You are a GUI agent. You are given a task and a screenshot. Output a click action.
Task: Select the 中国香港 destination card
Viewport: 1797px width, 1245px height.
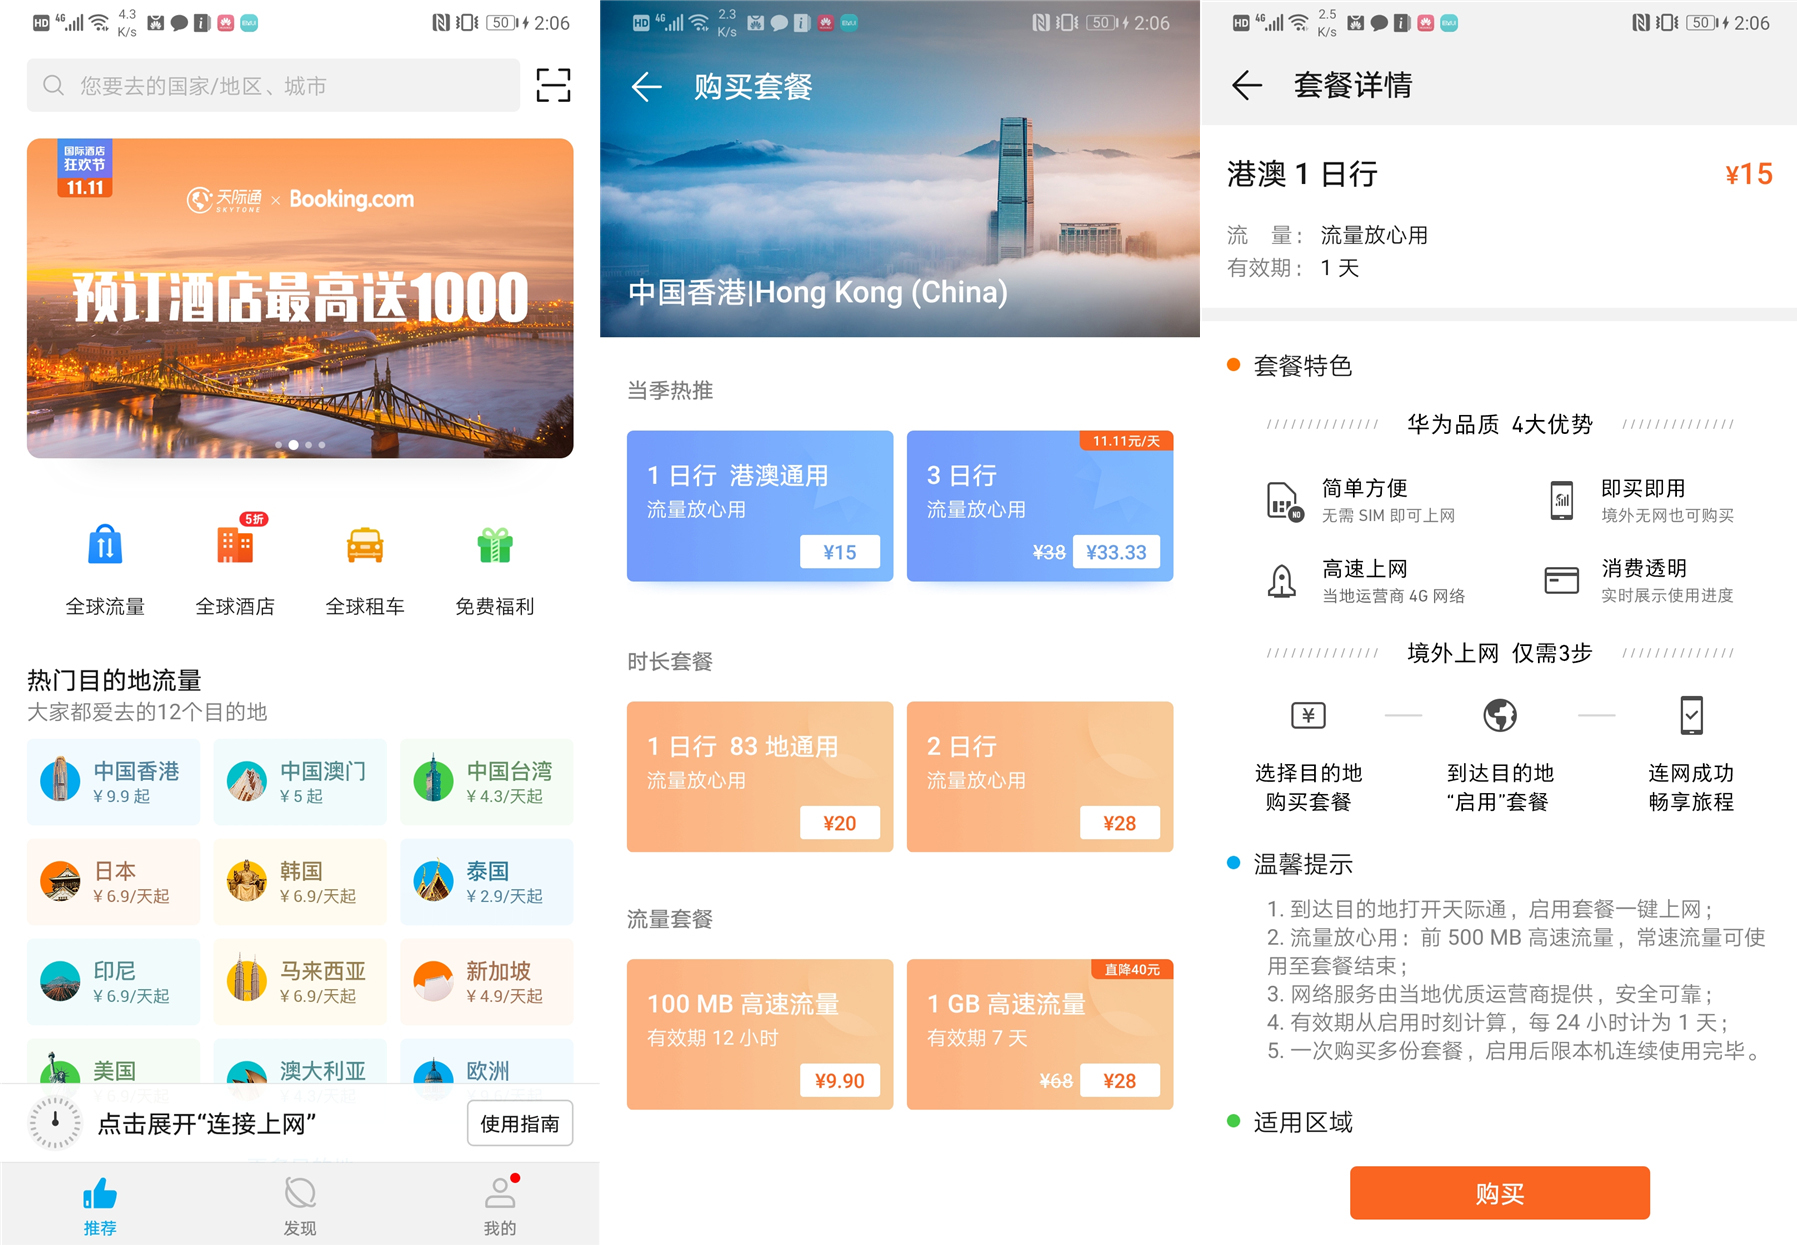113,782
